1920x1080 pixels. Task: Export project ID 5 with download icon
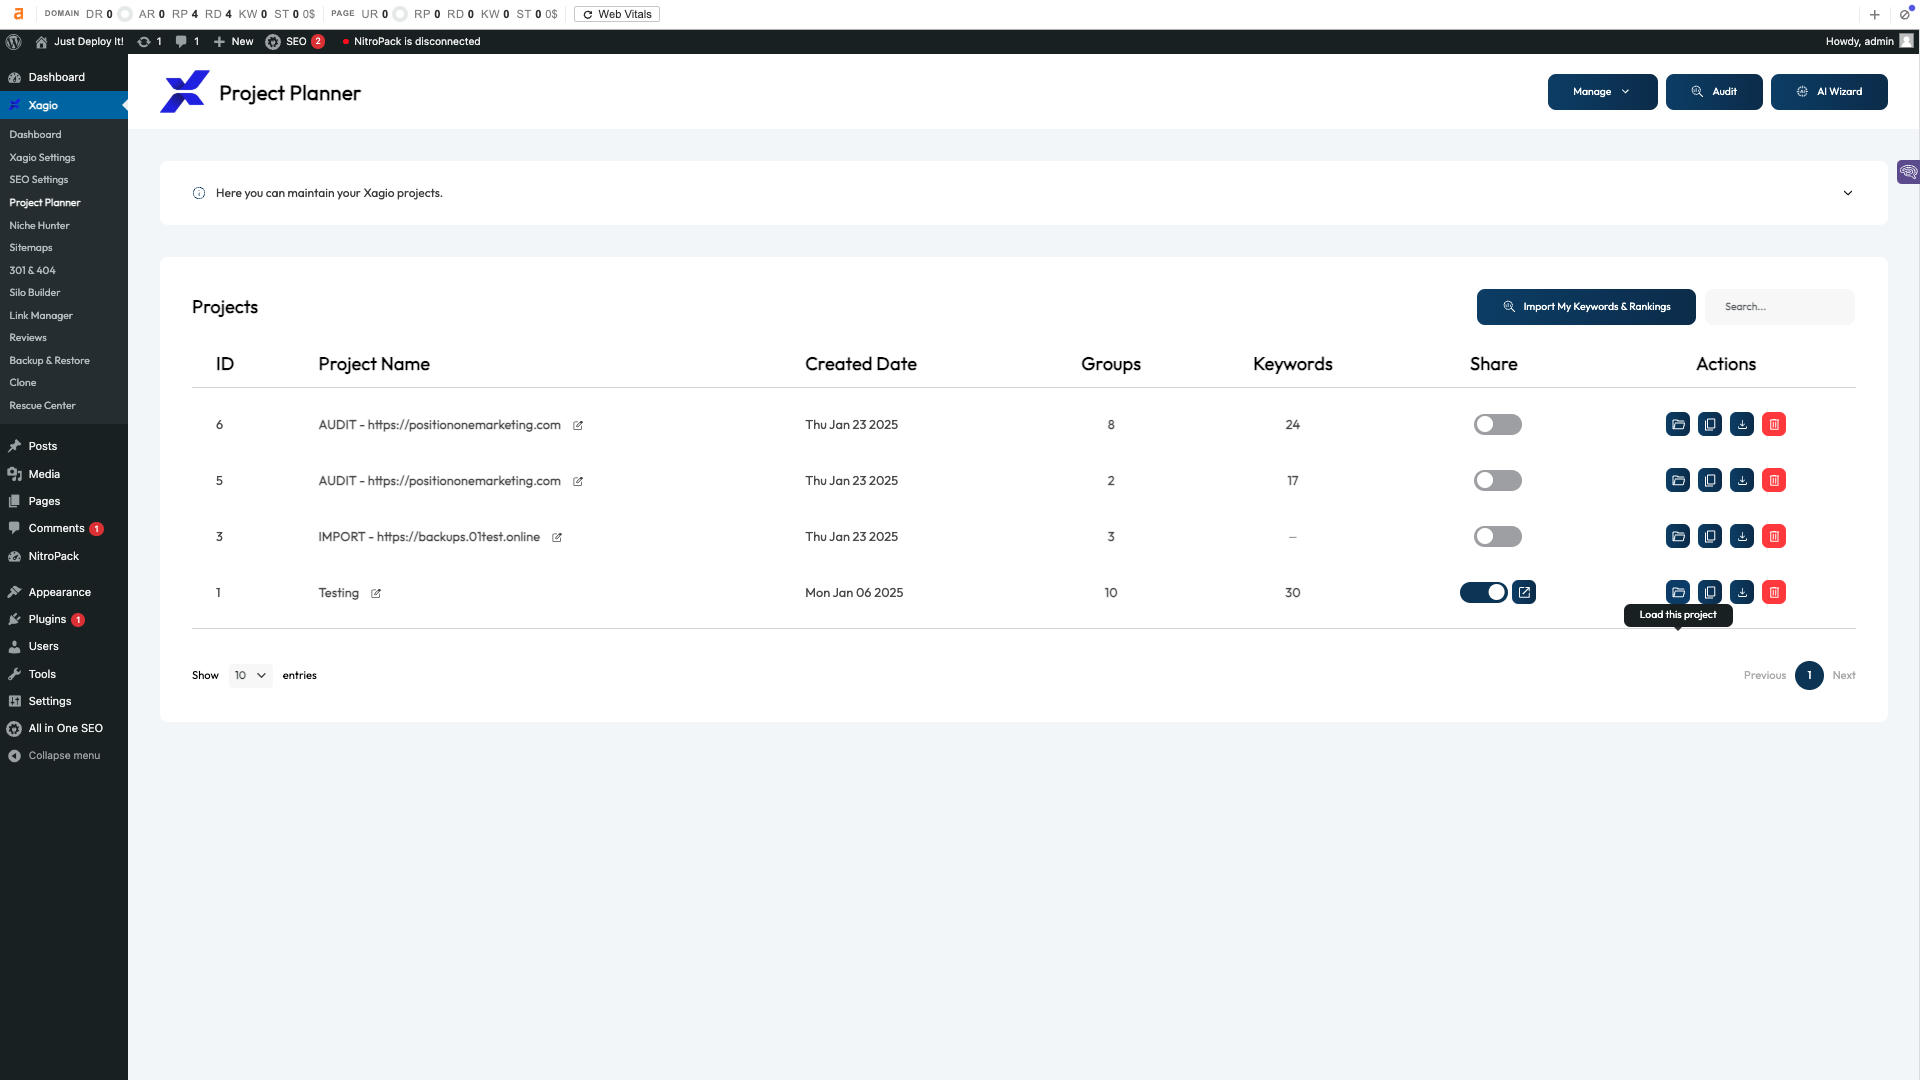(1742, 481)
